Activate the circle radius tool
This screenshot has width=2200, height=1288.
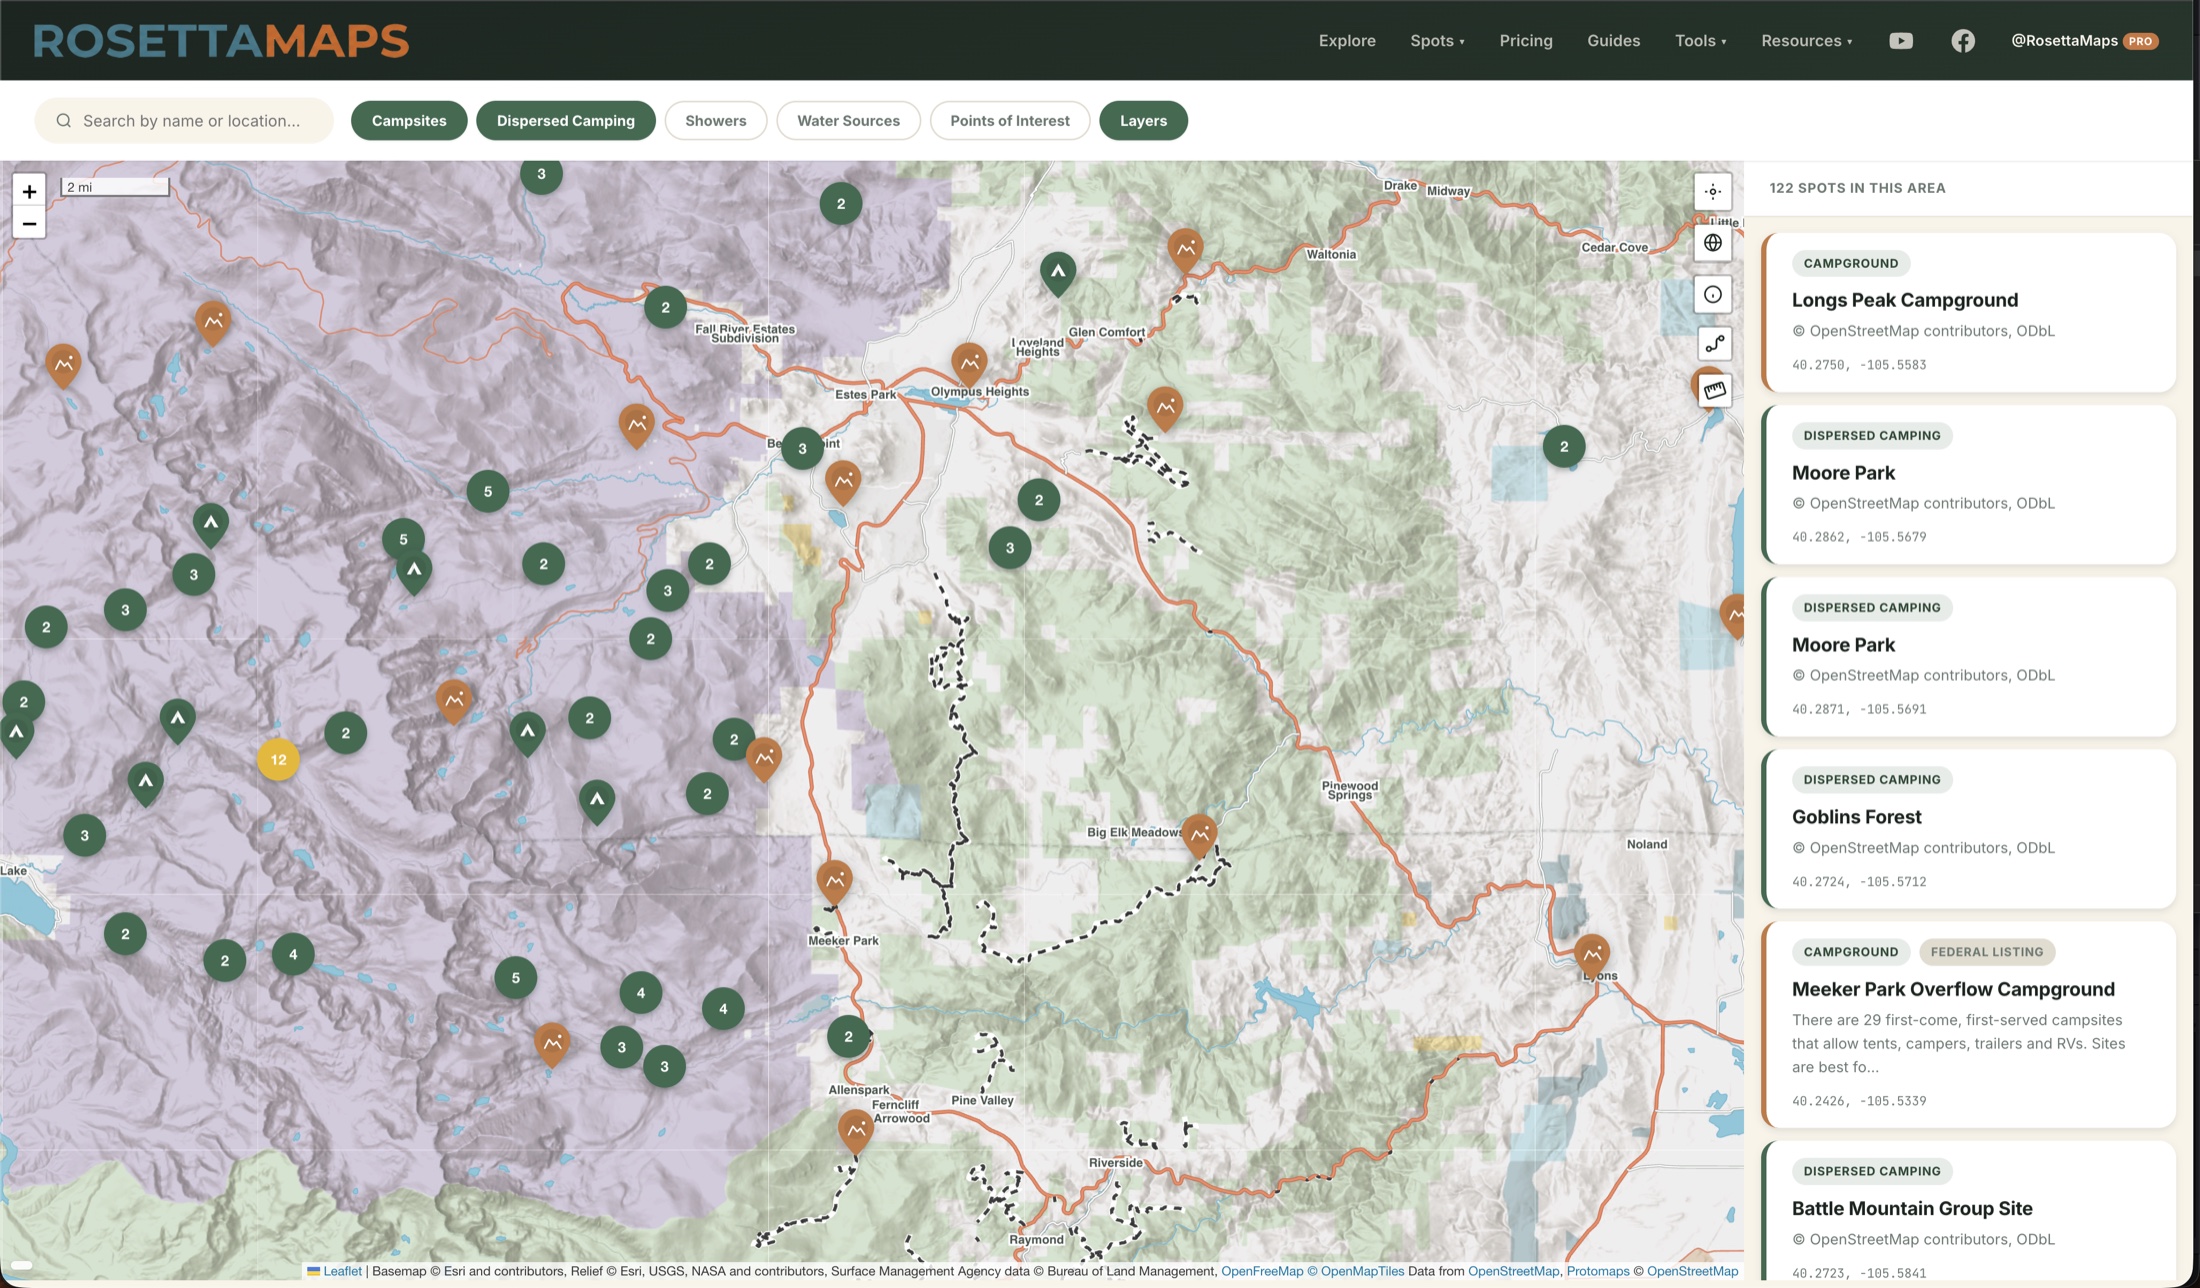(1713, 294)
